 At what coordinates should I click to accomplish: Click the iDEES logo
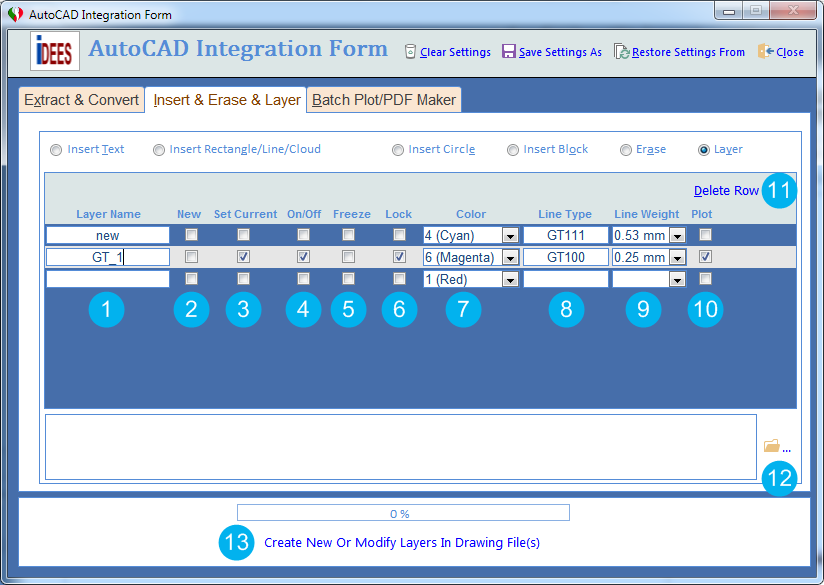tap(55, 51)
